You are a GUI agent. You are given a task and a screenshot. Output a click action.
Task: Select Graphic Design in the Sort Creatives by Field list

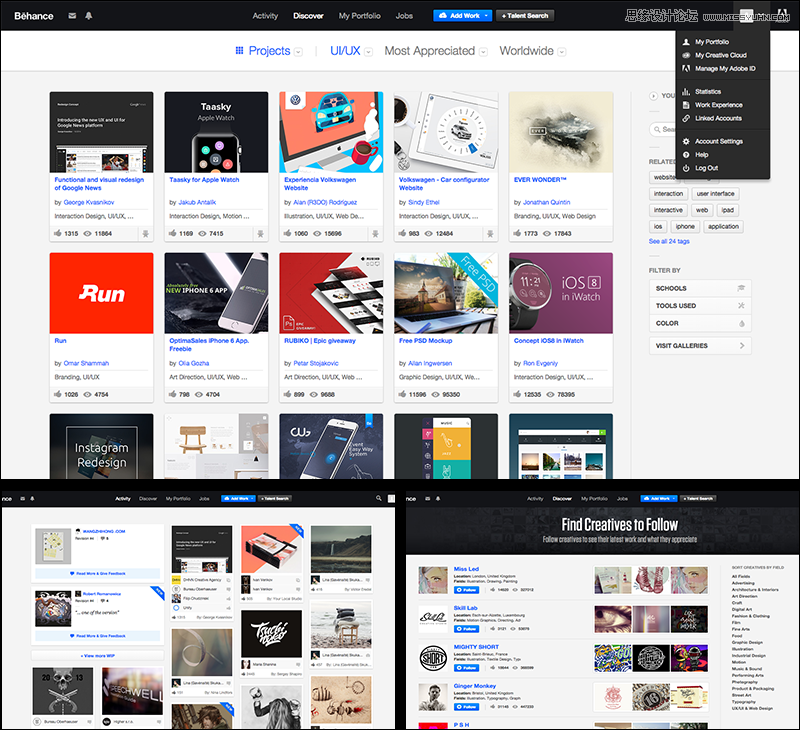pos(747,642)
